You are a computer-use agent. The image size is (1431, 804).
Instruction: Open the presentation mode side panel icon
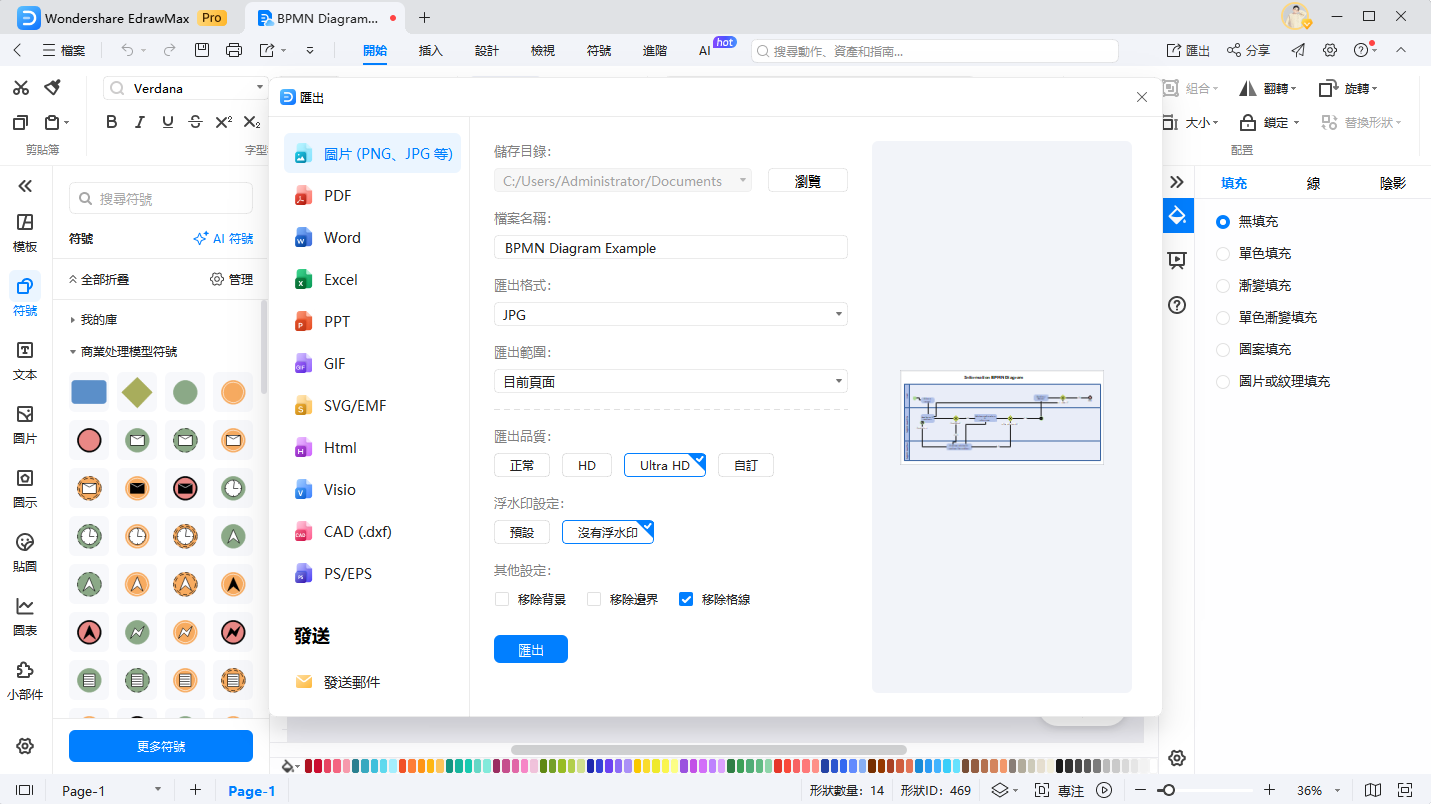click(1177, 260)
